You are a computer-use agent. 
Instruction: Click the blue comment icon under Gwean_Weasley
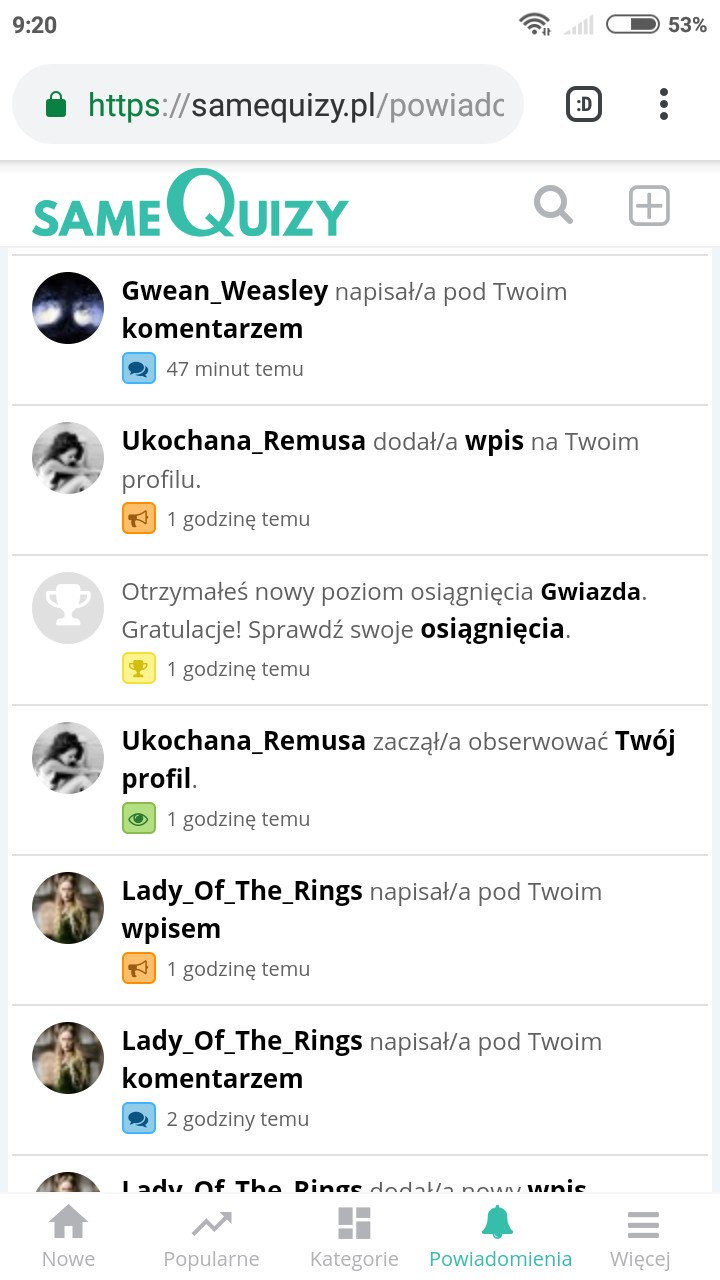[x=139, y=369]
